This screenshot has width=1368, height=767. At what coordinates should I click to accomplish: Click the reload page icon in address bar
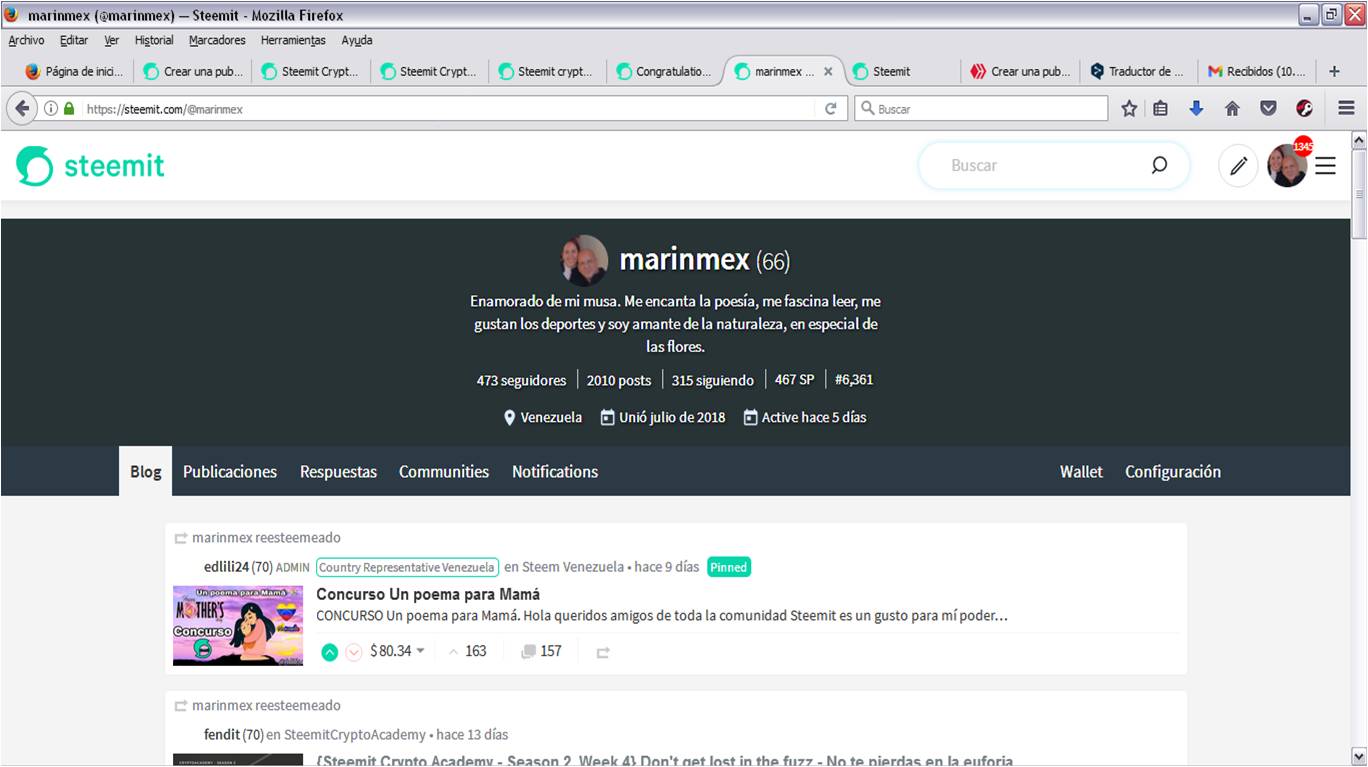click(830, 108)
